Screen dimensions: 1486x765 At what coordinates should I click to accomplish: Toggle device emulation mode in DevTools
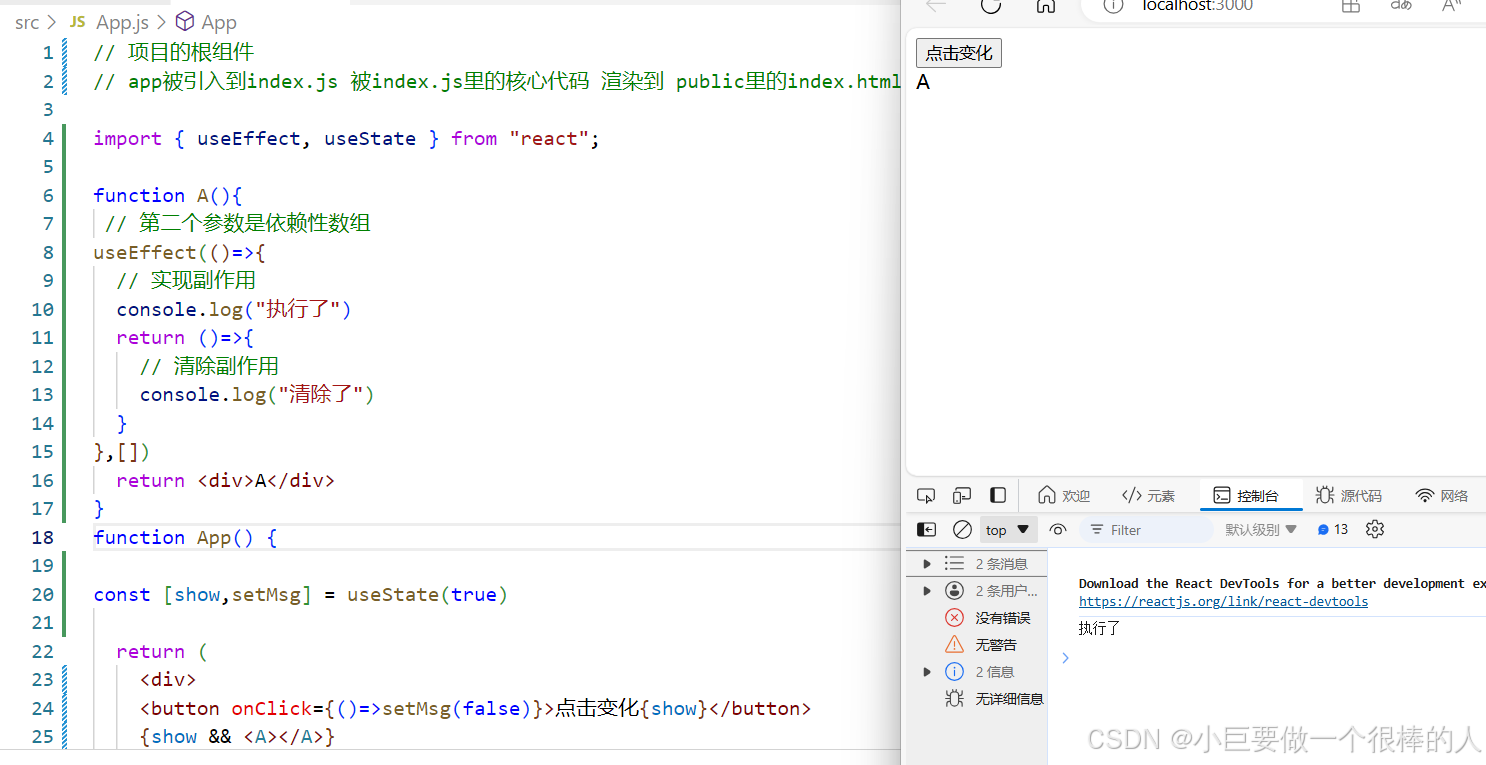tap(961, 495)
